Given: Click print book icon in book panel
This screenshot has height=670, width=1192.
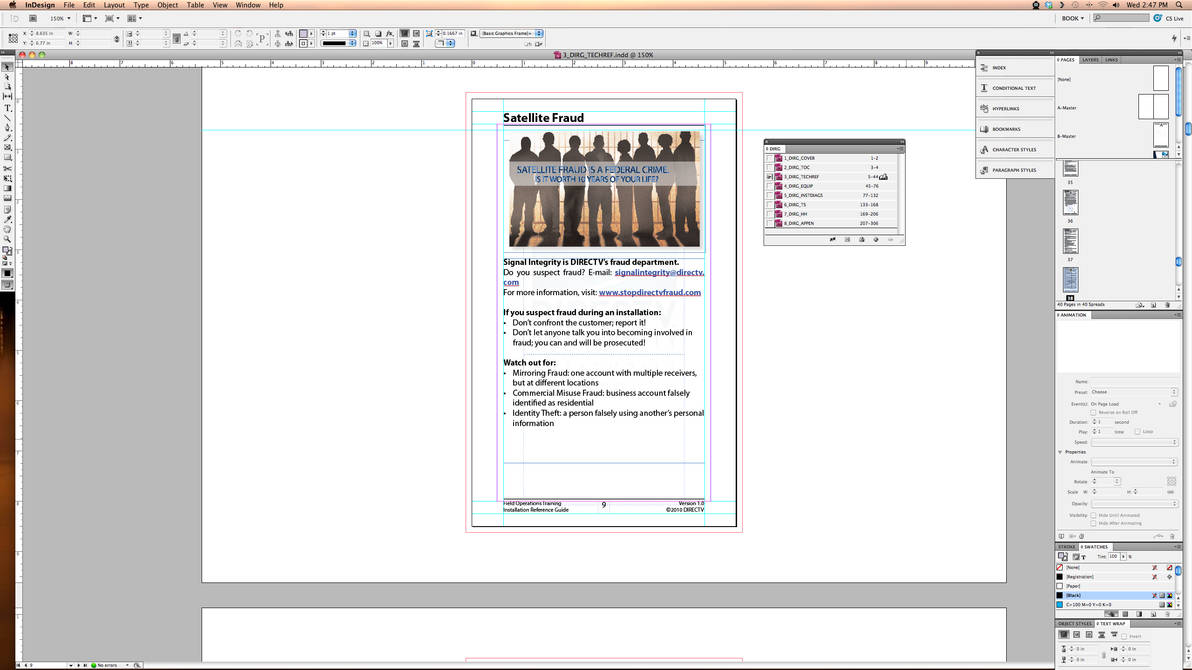Looking at the screenshot, I should click(861, 240).
